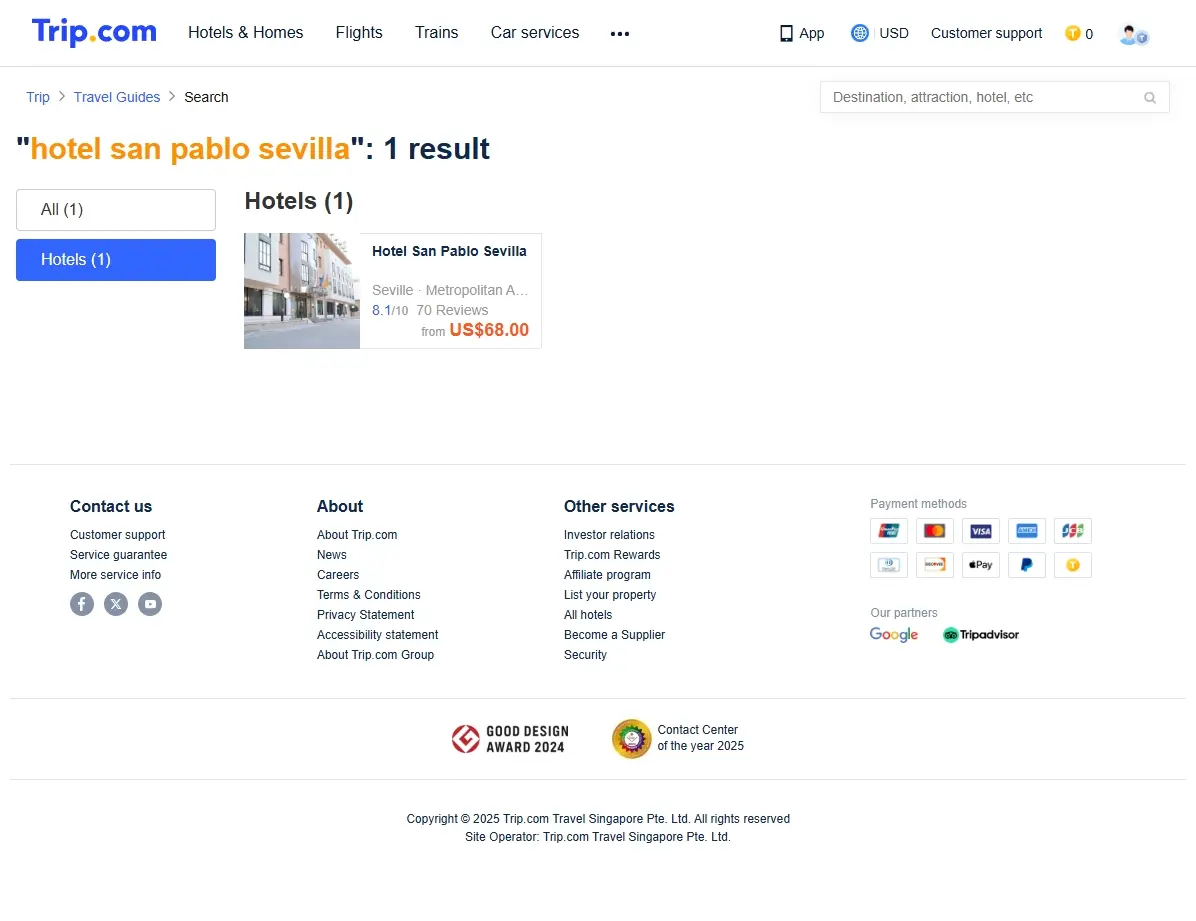Open the All hotels link
1196x921 pixels.
(587, 614)
